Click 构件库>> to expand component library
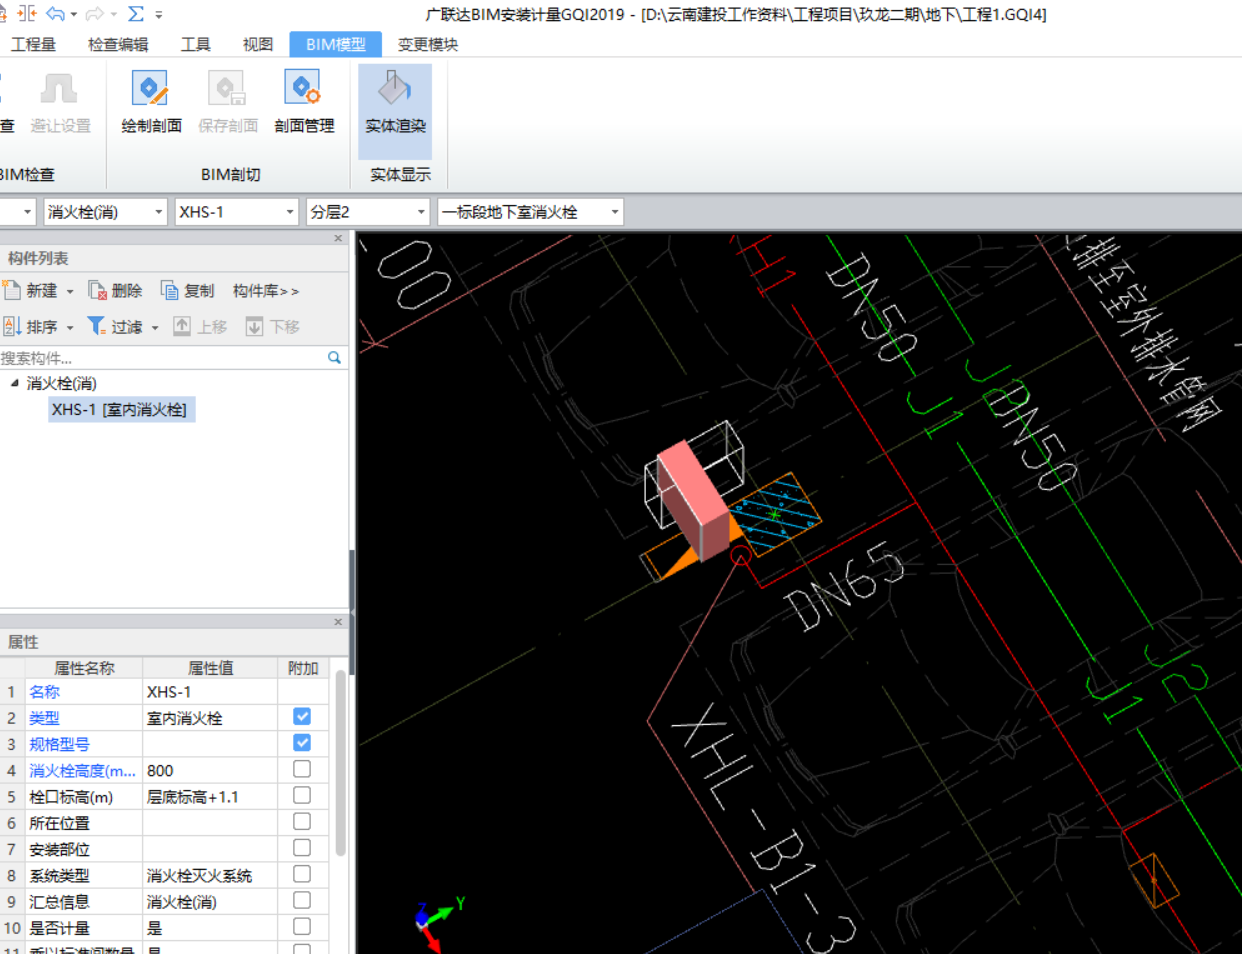The height and width of the screenshot is (954, 1242). 266,291
